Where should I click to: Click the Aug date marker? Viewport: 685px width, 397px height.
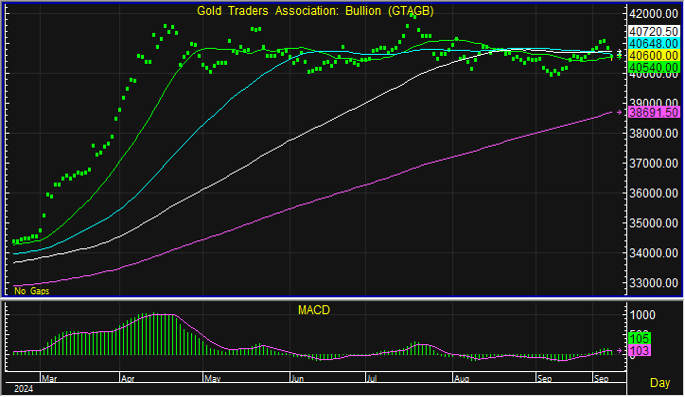461,378
